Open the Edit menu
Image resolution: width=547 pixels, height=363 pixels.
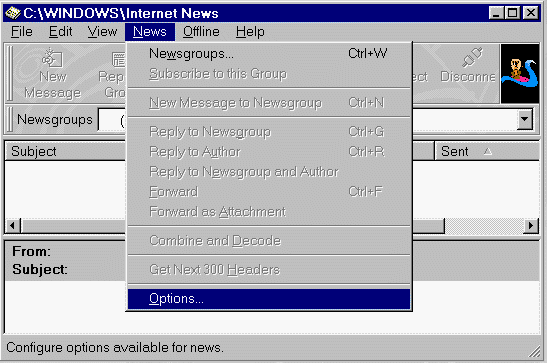(x=60, y=32)
